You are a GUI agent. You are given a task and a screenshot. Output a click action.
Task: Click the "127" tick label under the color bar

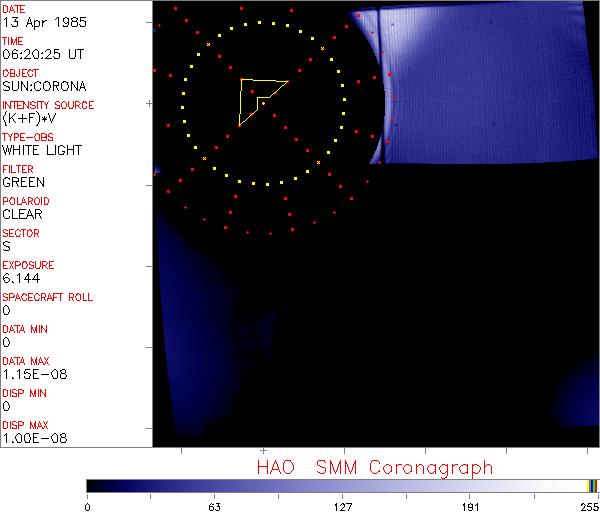342,506
